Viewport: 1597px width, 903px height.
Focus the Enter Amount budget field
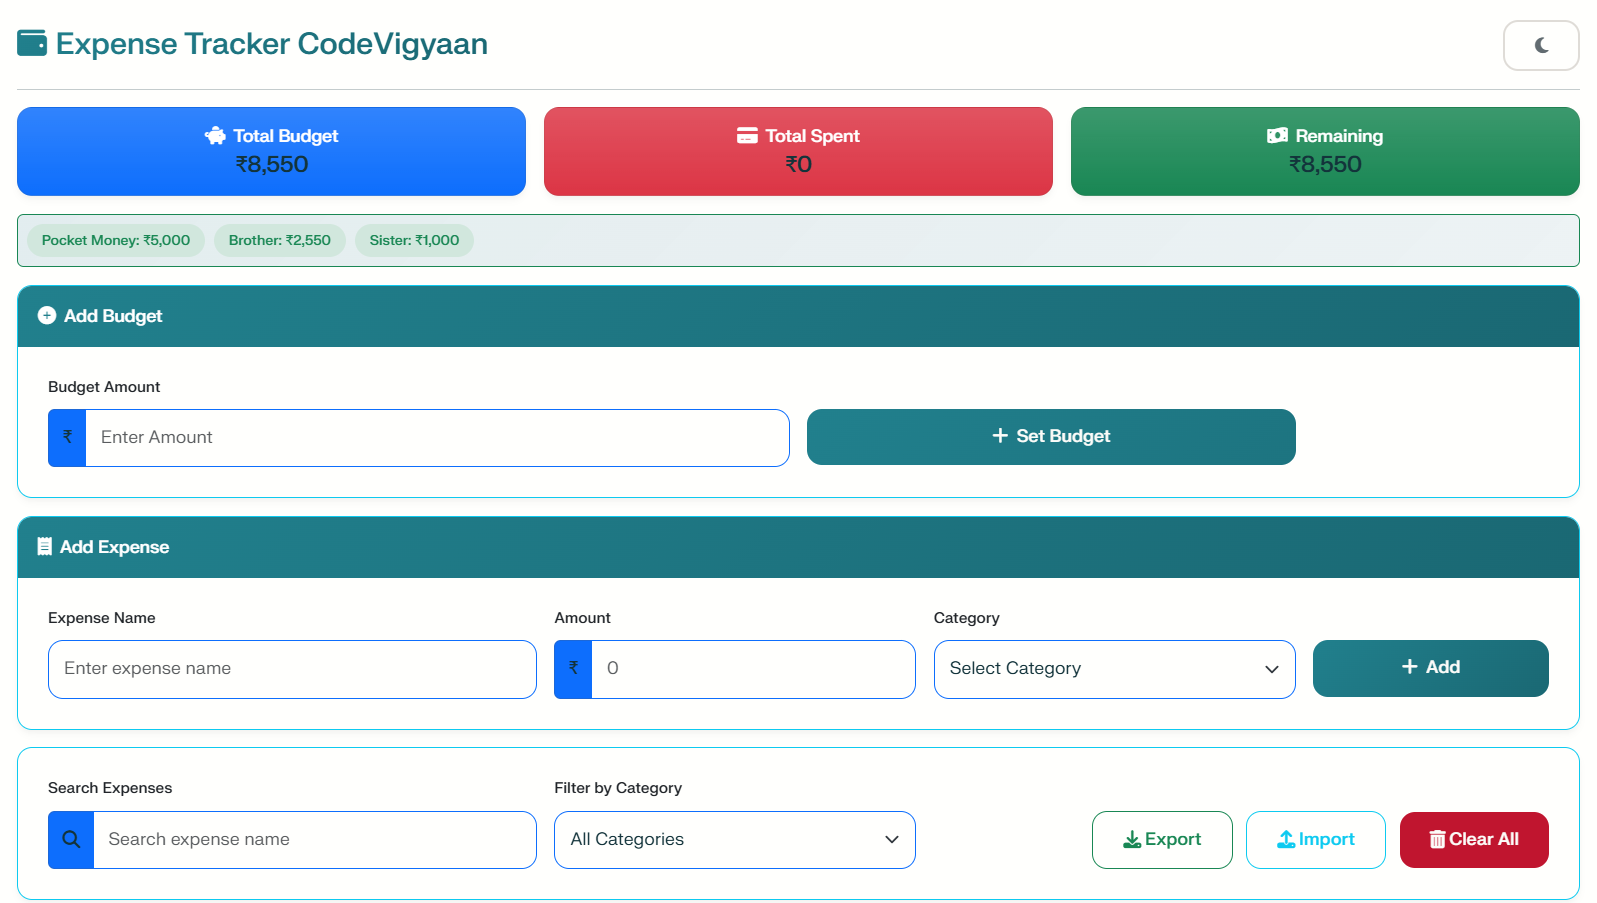pyautogui.click(x=436, y=438)
